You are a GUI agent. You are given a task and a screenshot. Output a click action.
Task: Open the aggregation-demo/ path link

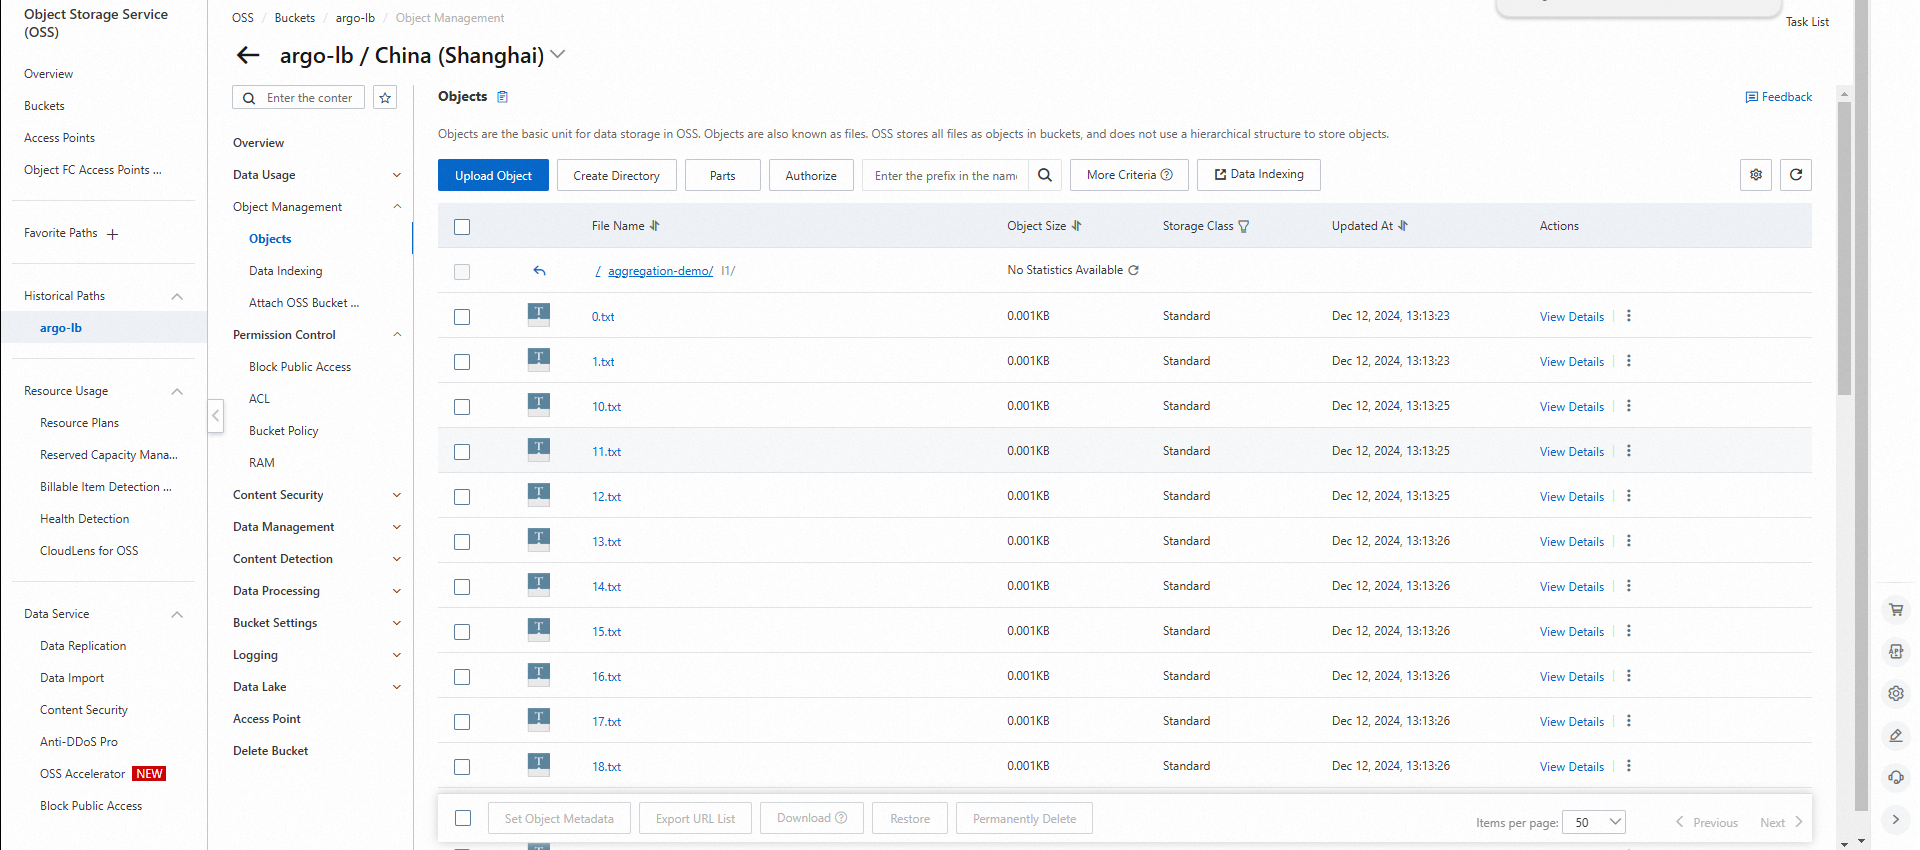coord(660,271)
